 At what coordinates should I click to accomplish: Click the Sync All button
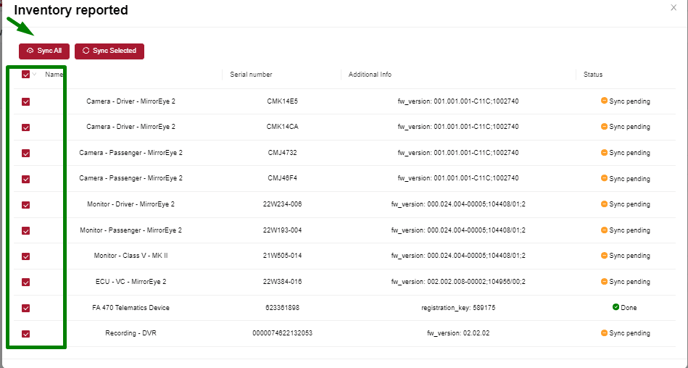pyautogui.click(x=44, y=51)
